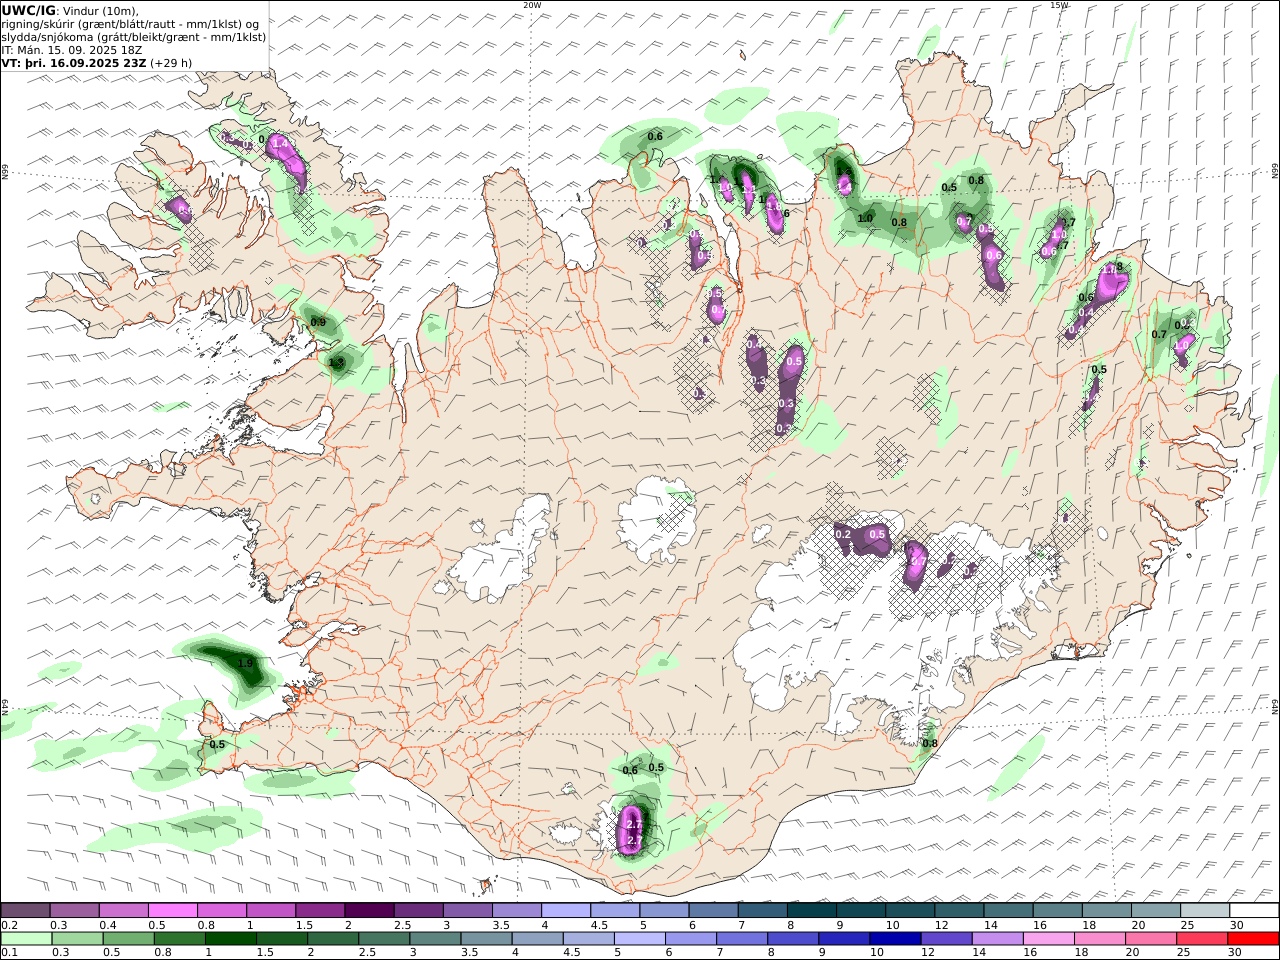1280x960 pixels.
Task: Pick the darkest green 1 swatch on the rain scale
Action: click(230, 938)
